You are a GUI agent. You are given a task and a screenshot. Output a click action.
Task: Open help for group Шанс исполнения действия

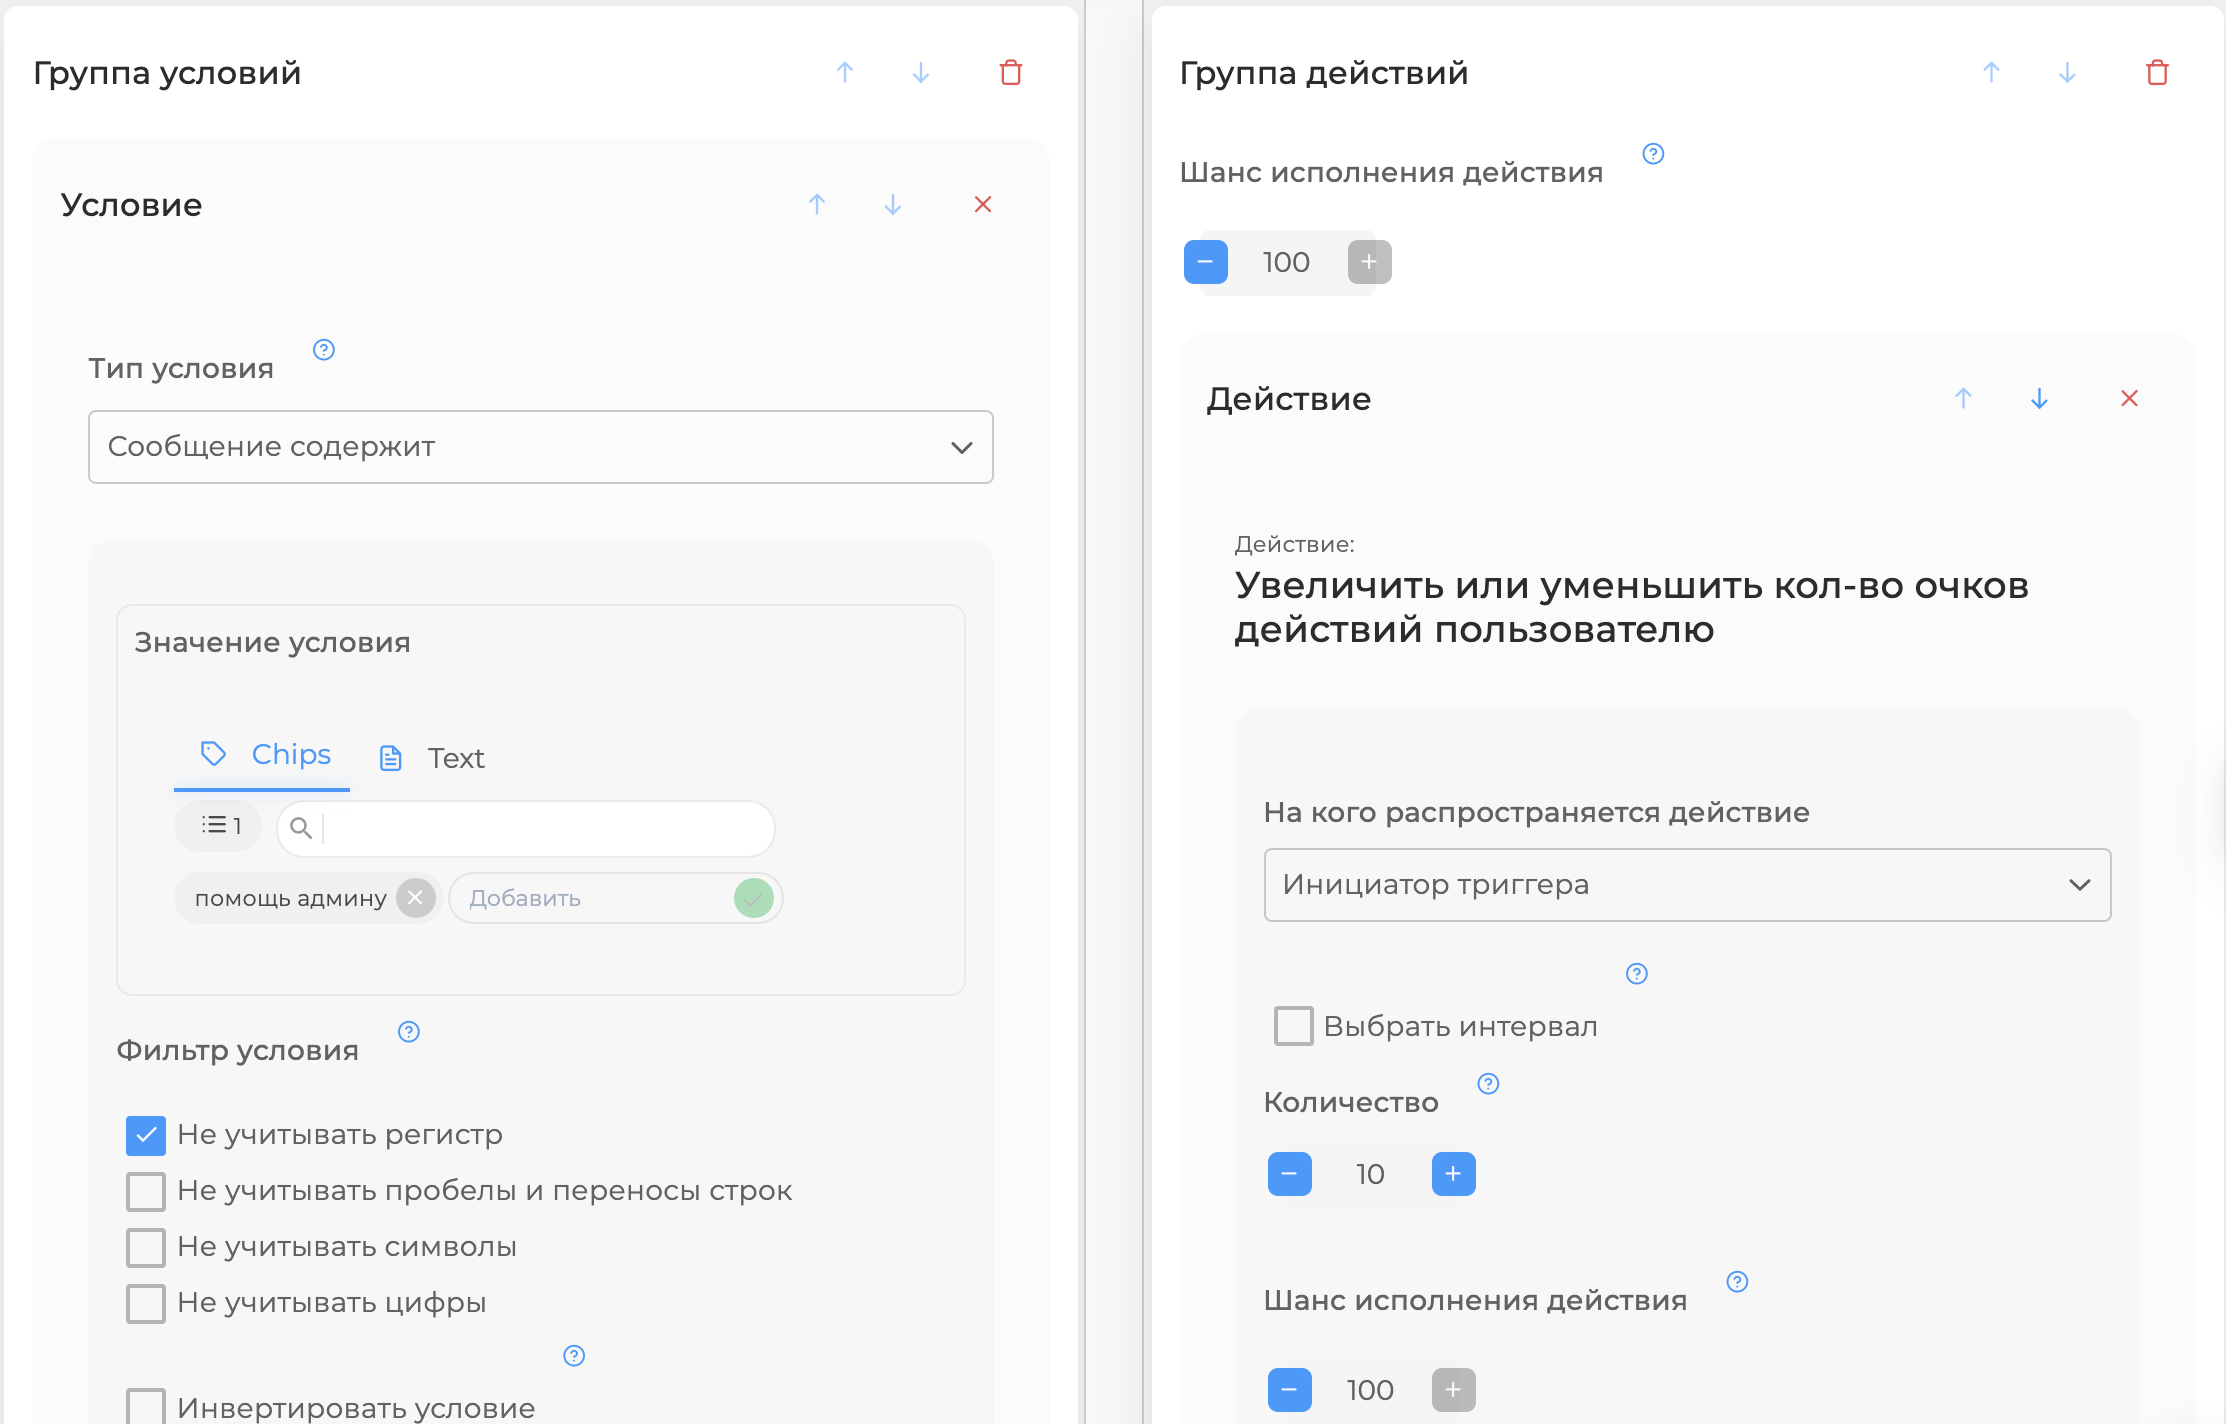[1654, 154]
